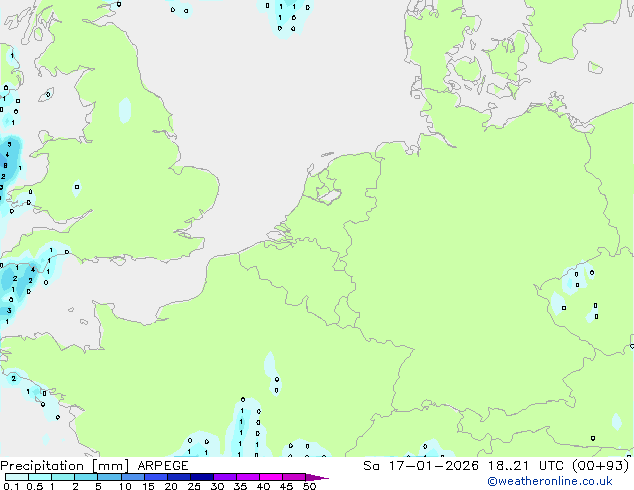The height and width of the screenshot is (490, 634).
Task: Click the 20 mm legend swatch
Action: (179, 477)
